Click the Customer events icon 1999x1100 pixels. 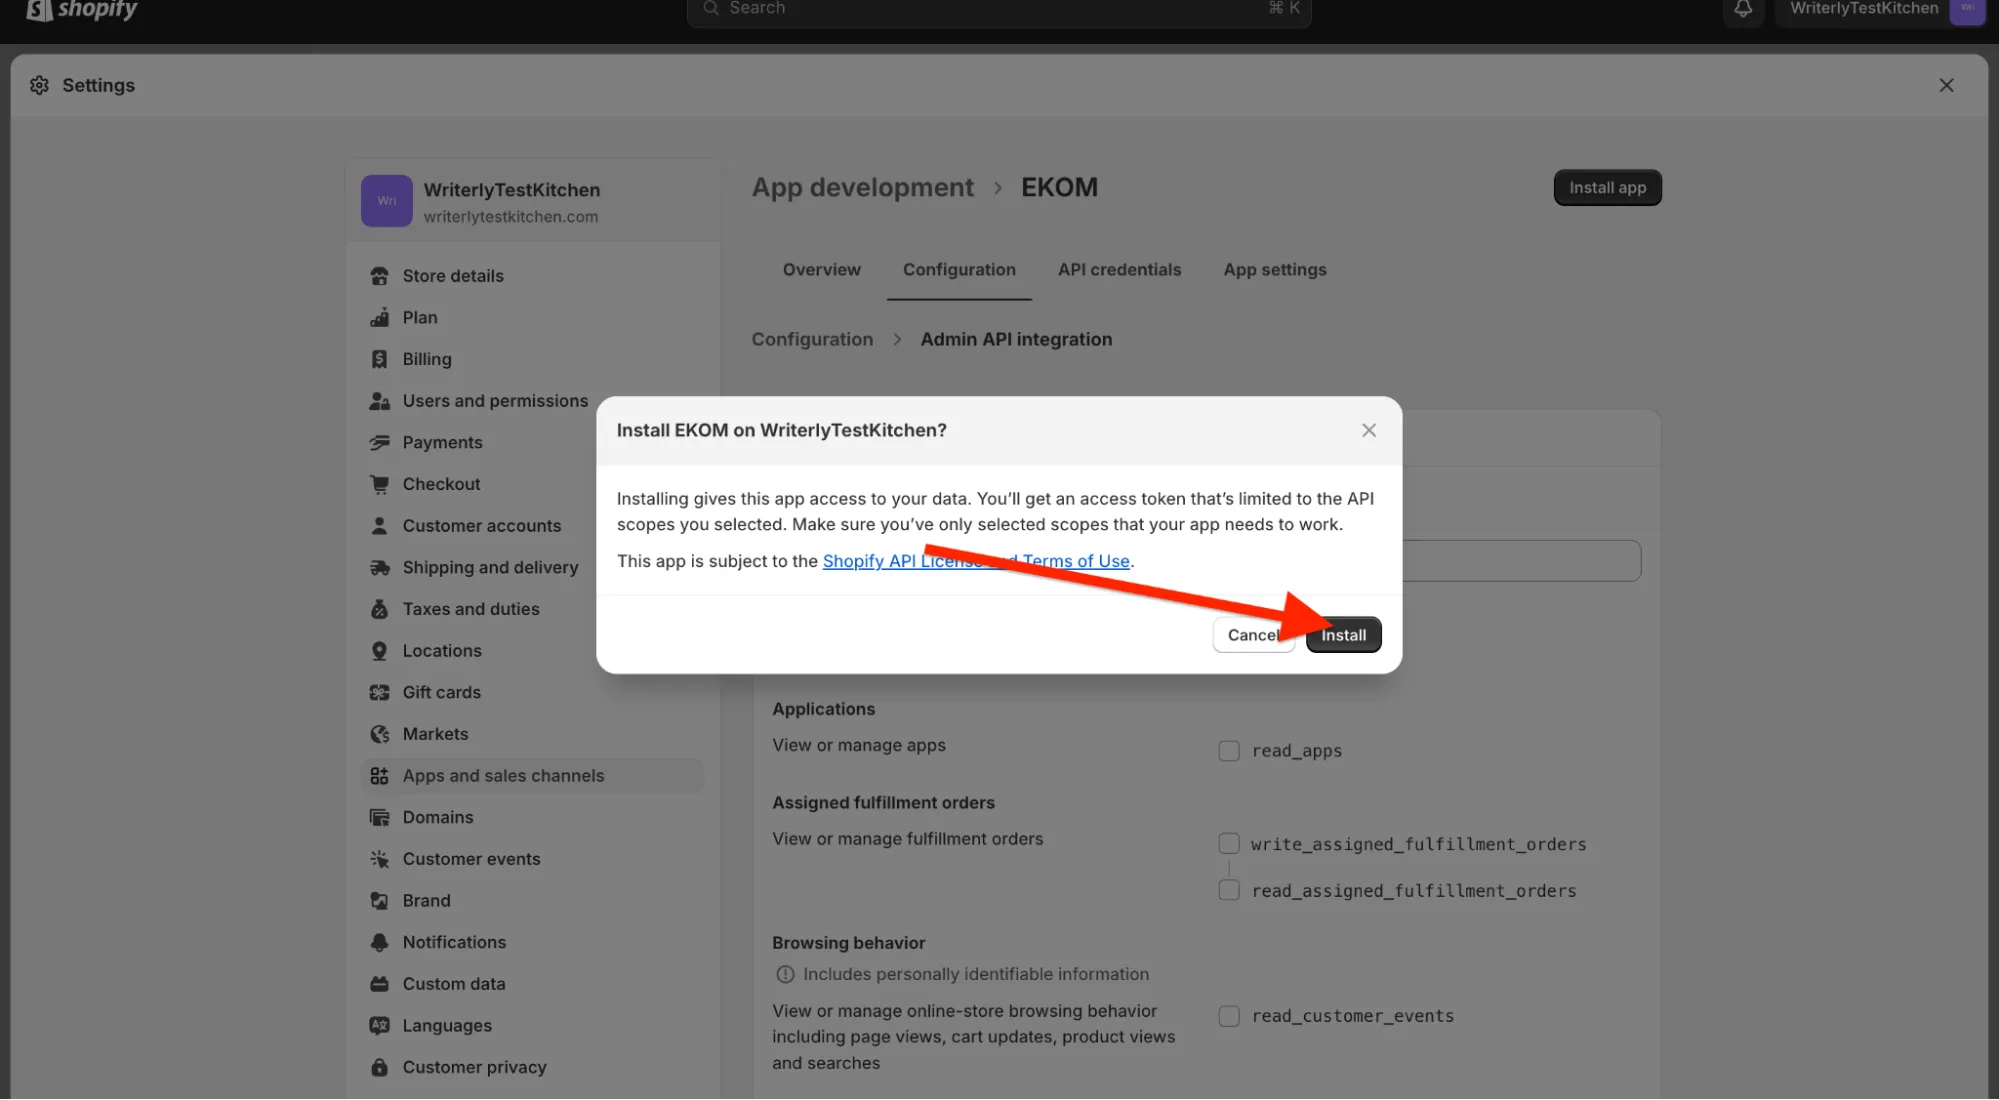tap(379, 859)
